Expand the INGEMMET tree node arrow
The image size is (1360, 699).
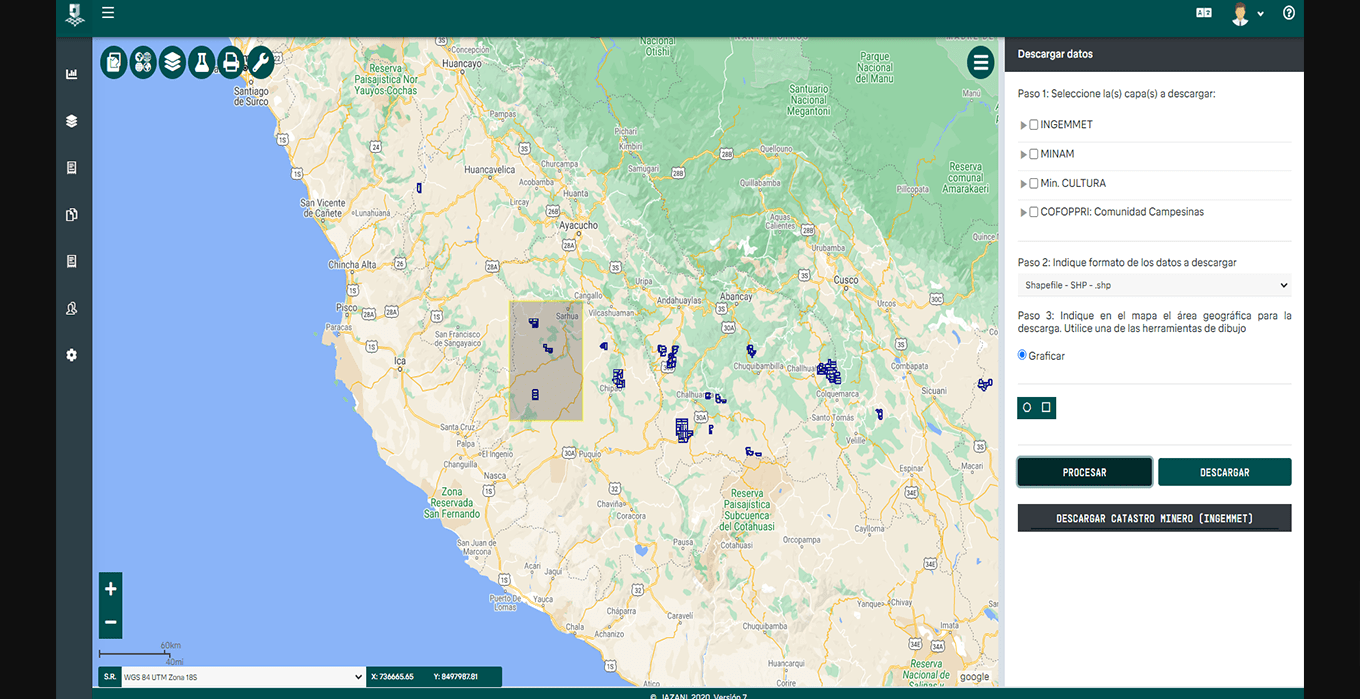pyautogui.click(x=1024, y=125)
